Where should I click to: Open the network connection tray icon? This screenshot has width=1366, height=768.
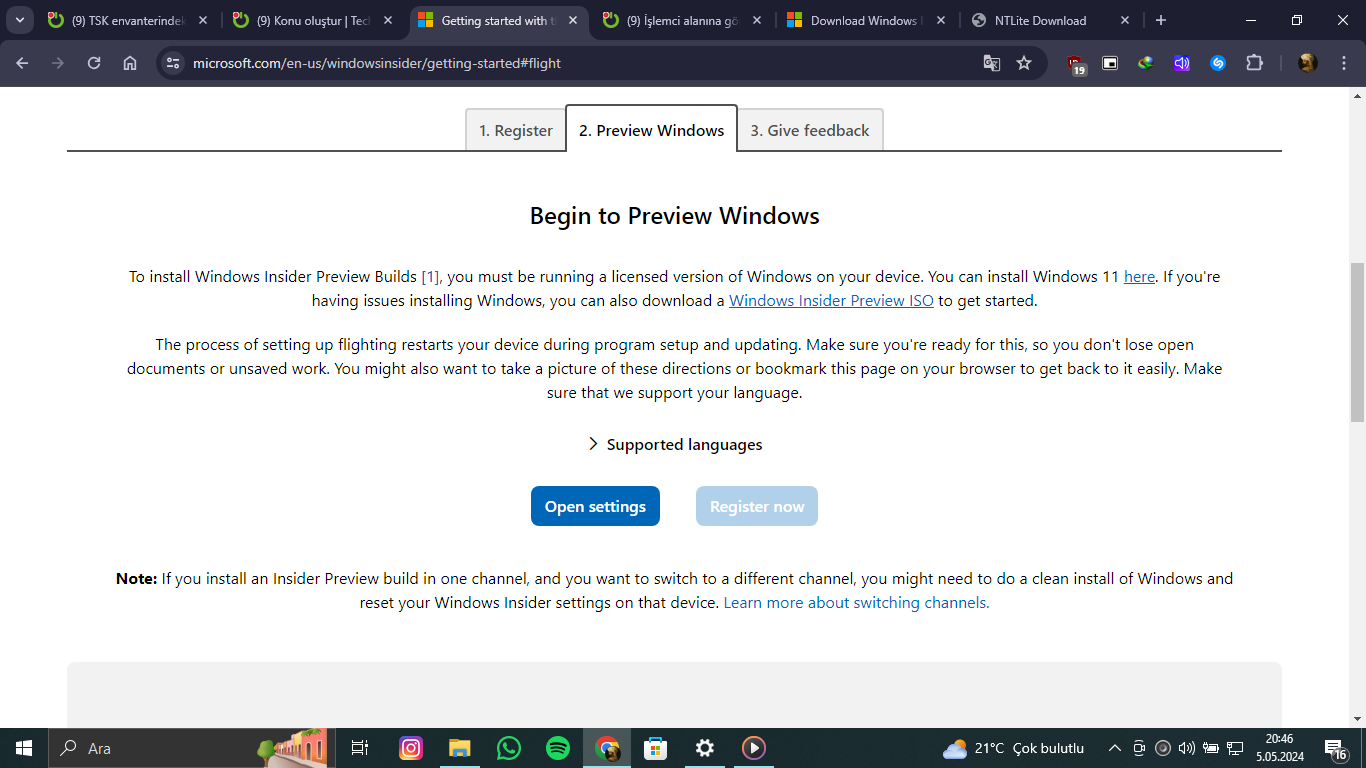click(1235, 748)
